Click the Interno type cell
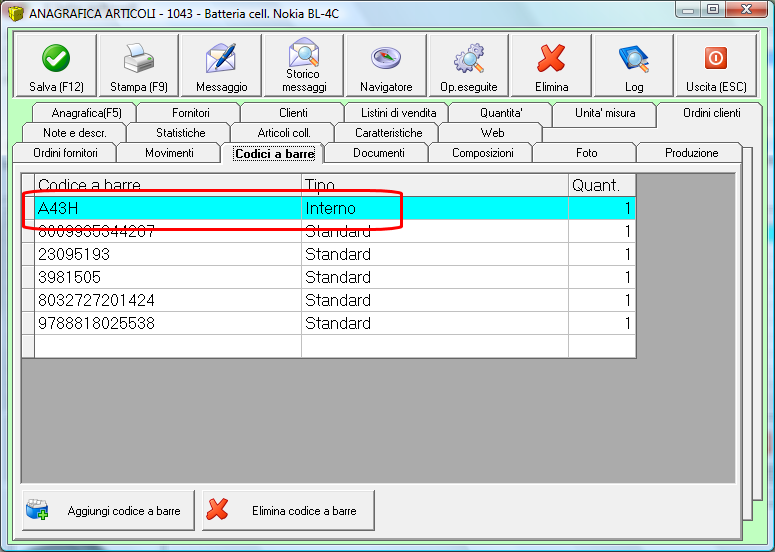This screenshot has width=775, height=552. pyautogui.click(x=435, y=208)
